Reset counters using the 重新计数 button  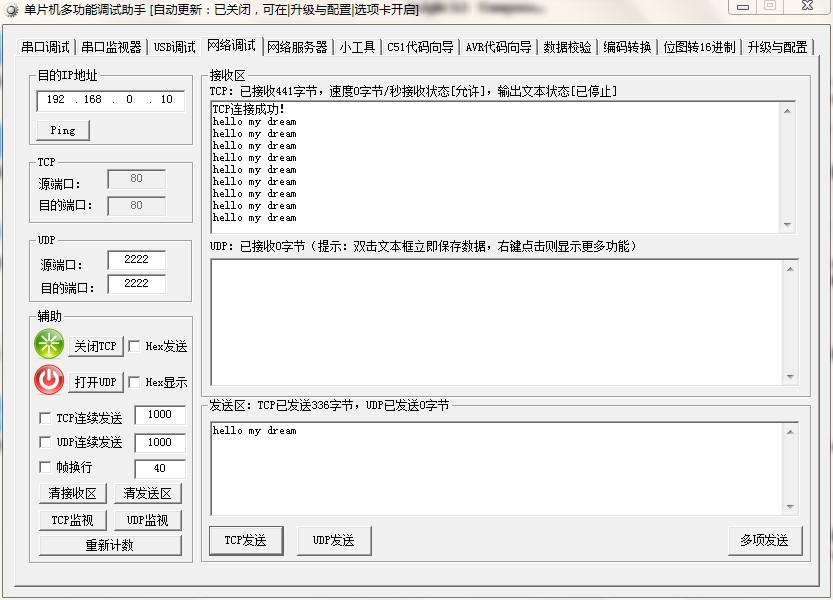point(110,544)
